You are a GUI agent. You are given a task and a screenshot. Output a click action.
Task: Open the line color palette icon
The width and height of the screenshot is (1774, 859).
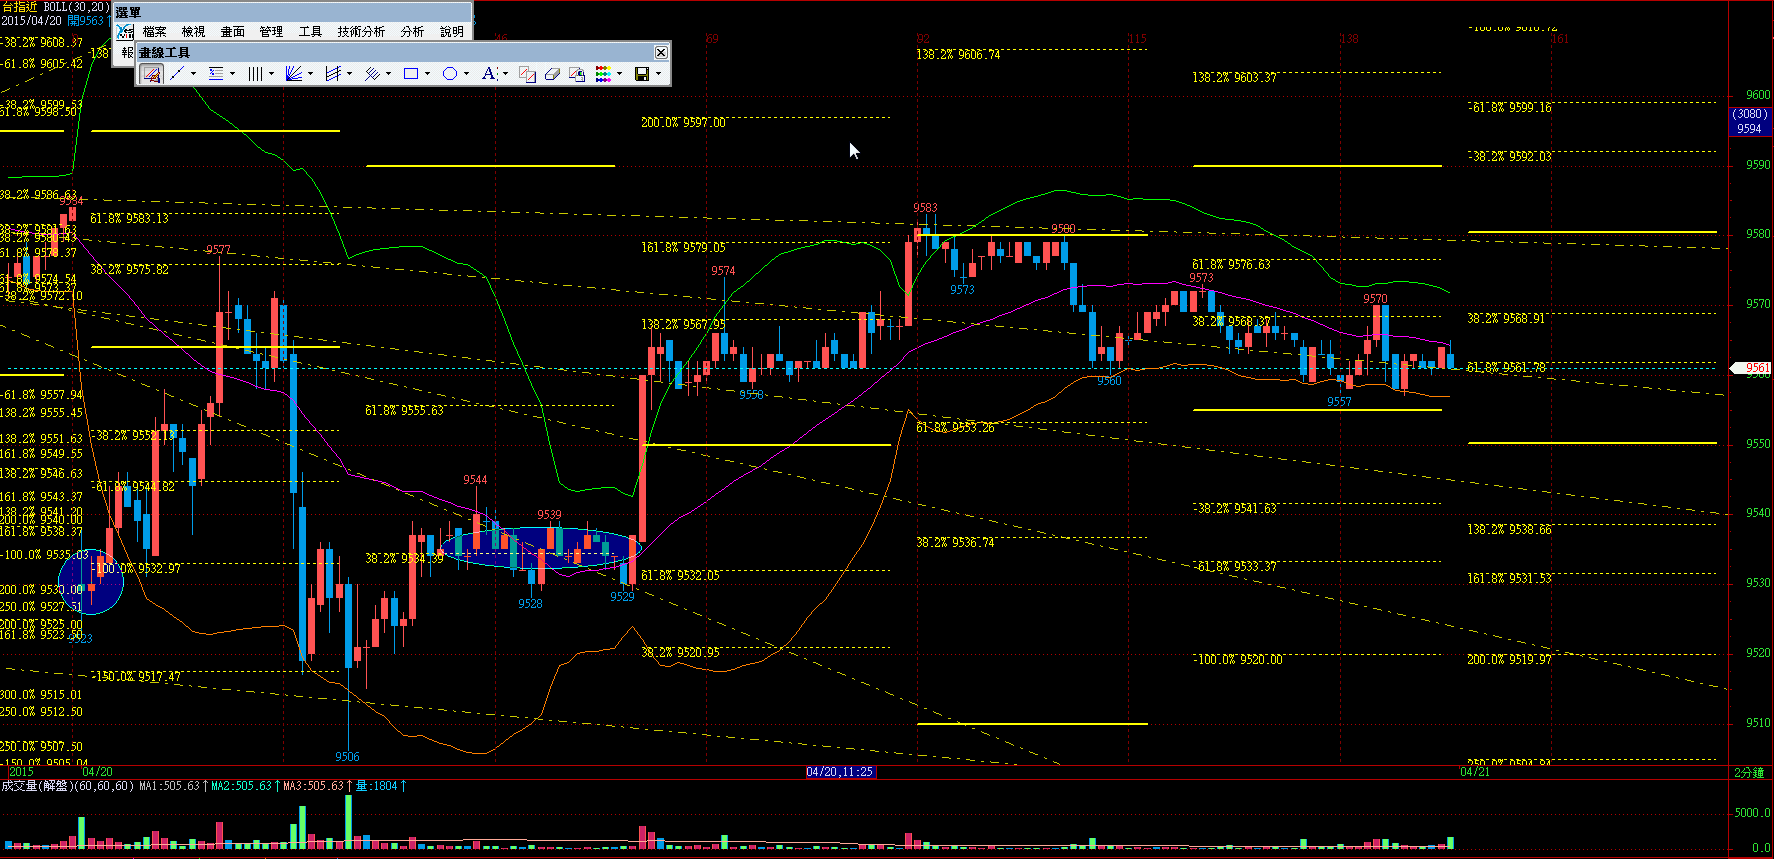coord(603,73)
